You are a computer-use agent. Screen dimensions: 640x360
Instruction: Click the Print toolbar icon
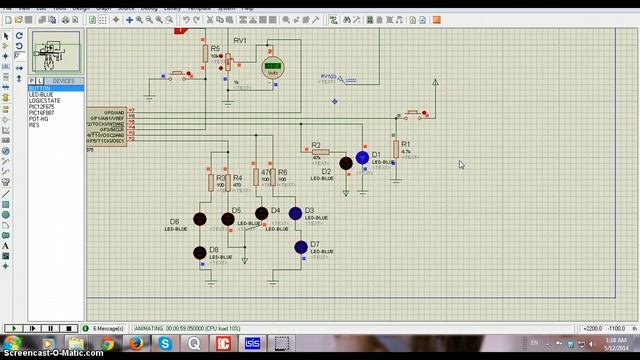[x=65, y=20]
